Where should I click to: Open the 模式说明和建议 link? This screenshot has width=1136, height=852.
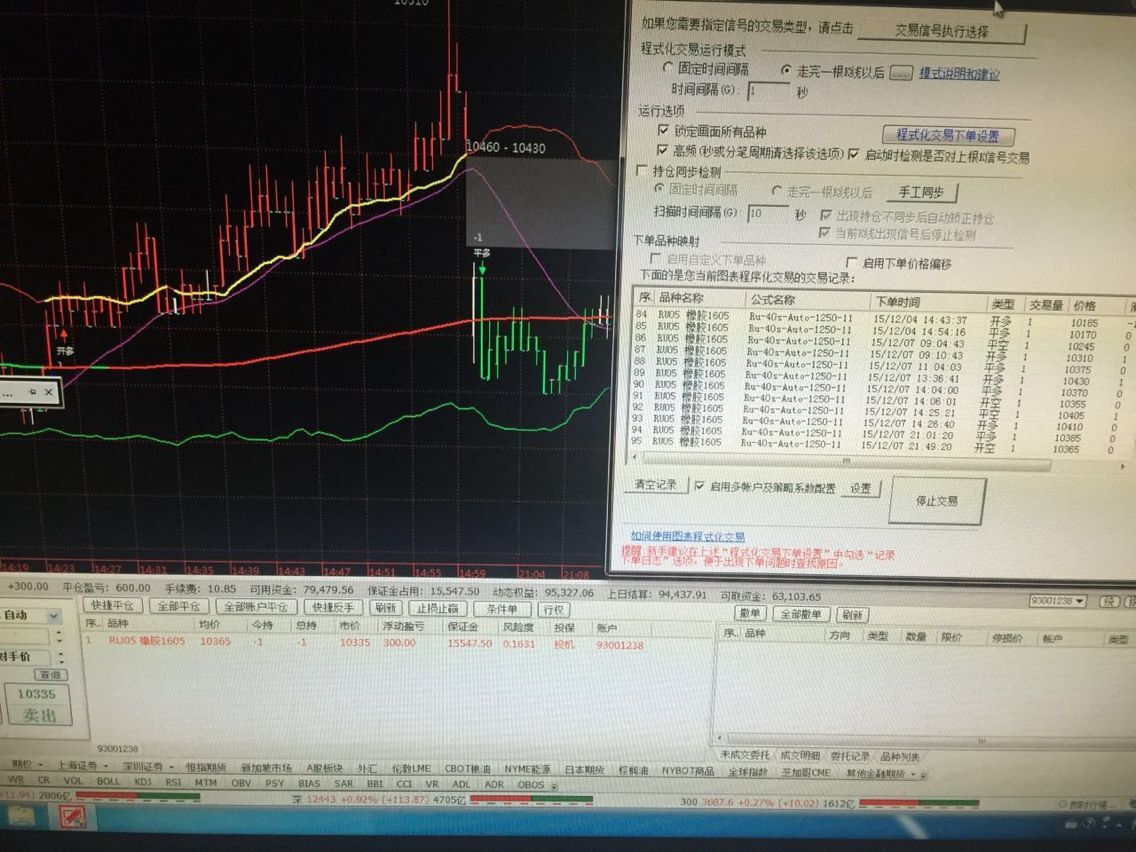959,73
